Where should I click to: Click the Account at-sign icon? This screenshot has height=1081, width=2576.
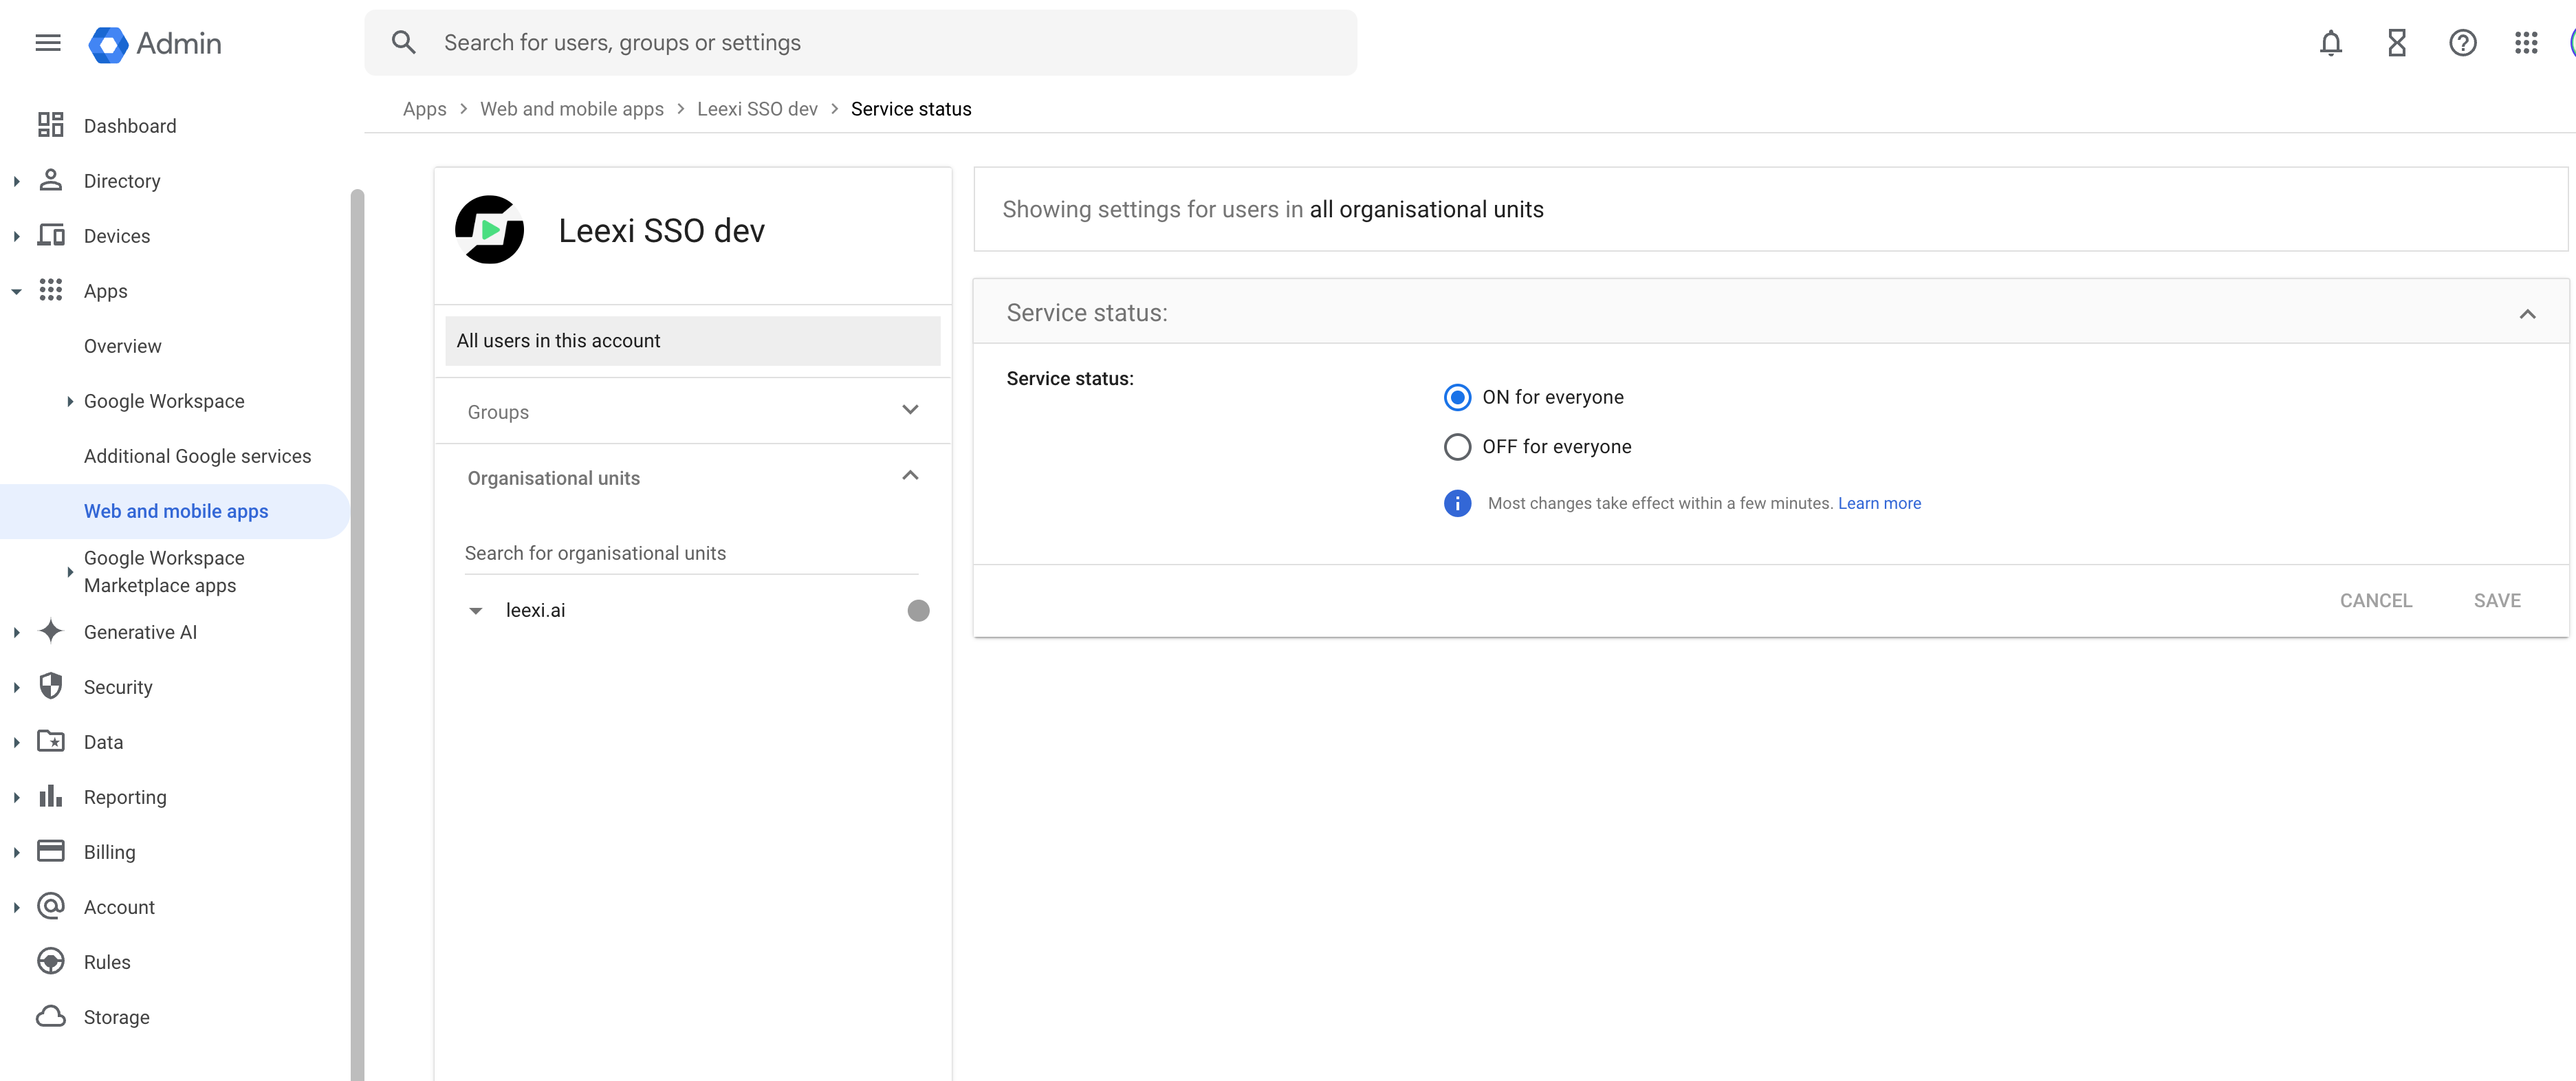pyautogui.click(x=50, y=906)
